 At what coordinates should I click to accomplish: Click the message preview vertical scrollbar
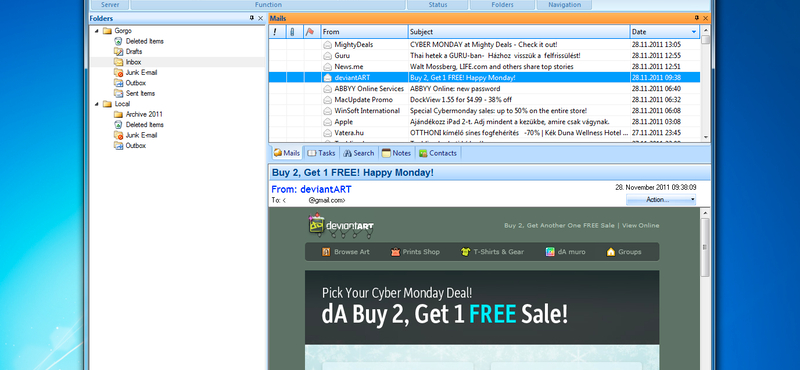pos(705,288)
